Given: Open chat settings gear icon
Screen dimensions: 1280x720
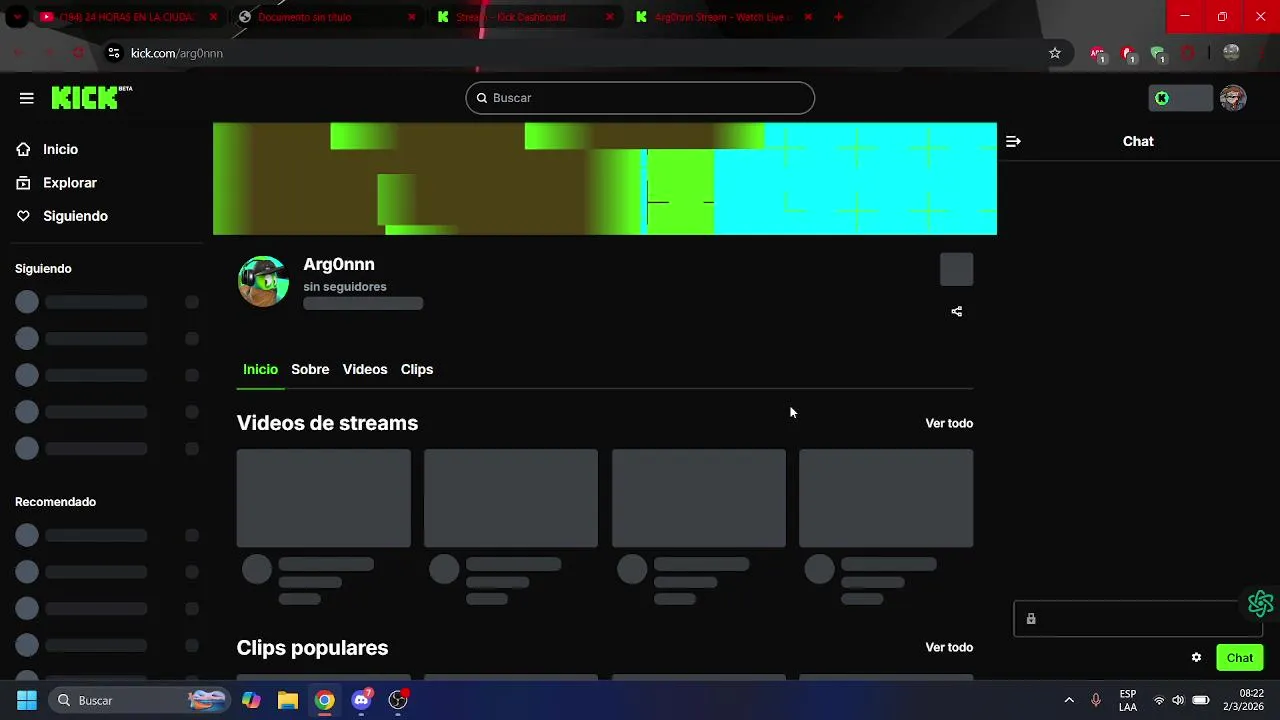Looking at the screenshot, I should click(1196, 657).
